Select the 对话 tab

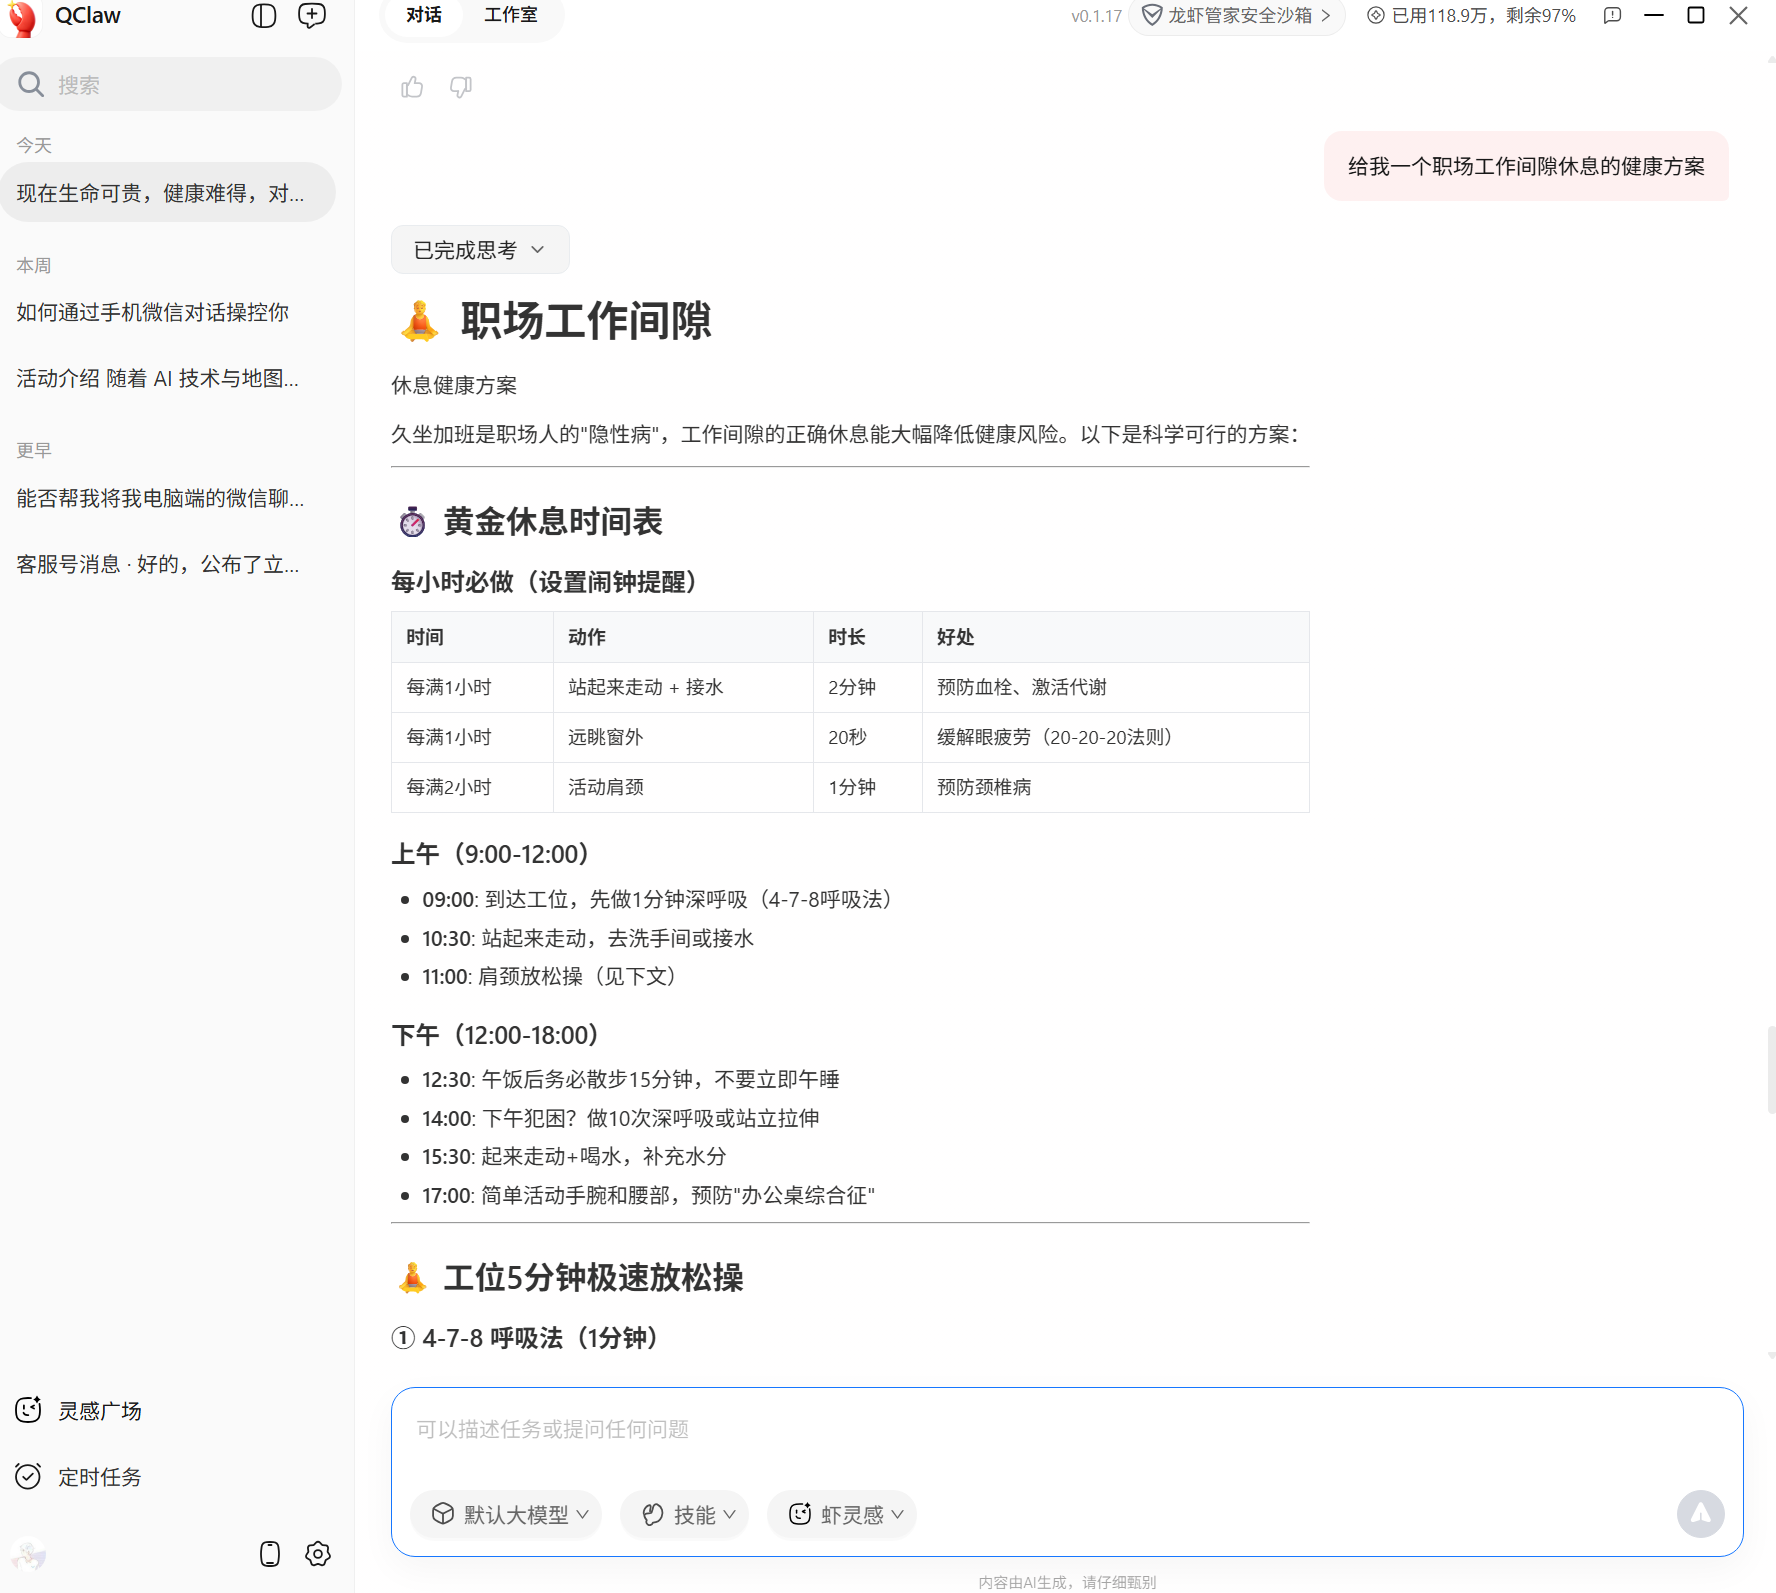(x=422, y=14)
